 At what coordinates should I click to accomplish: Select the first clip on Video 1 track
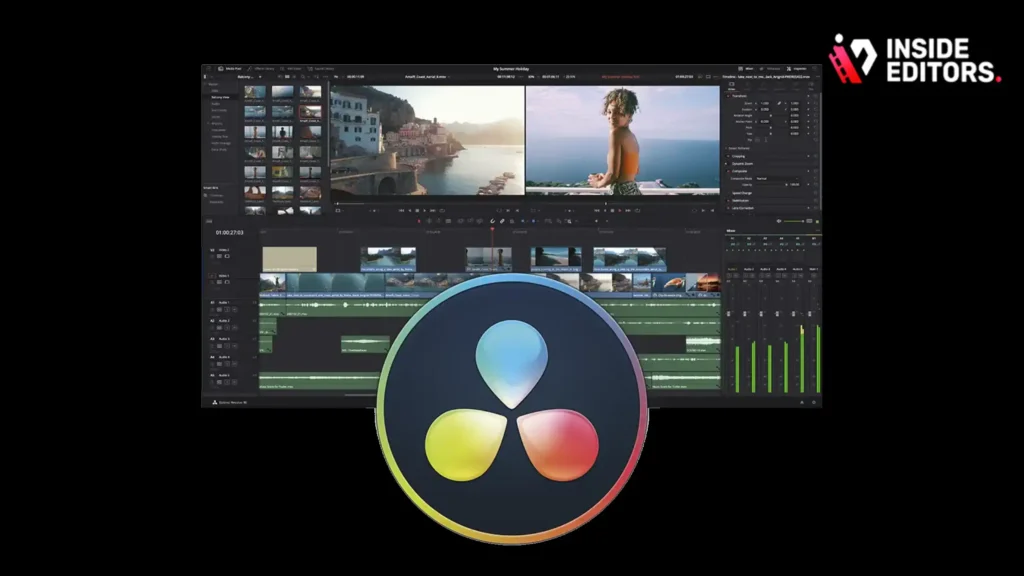click(272, 285)
